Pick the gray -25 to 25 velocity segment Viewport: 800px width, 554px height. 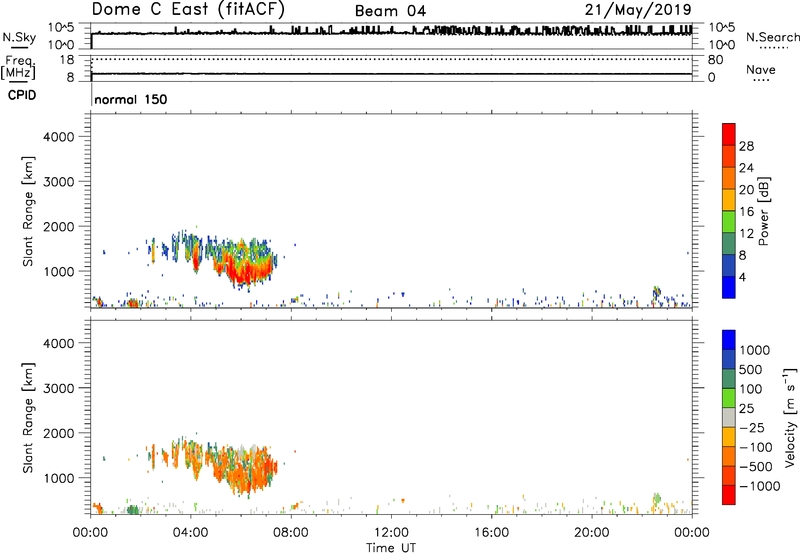(729, 417)
